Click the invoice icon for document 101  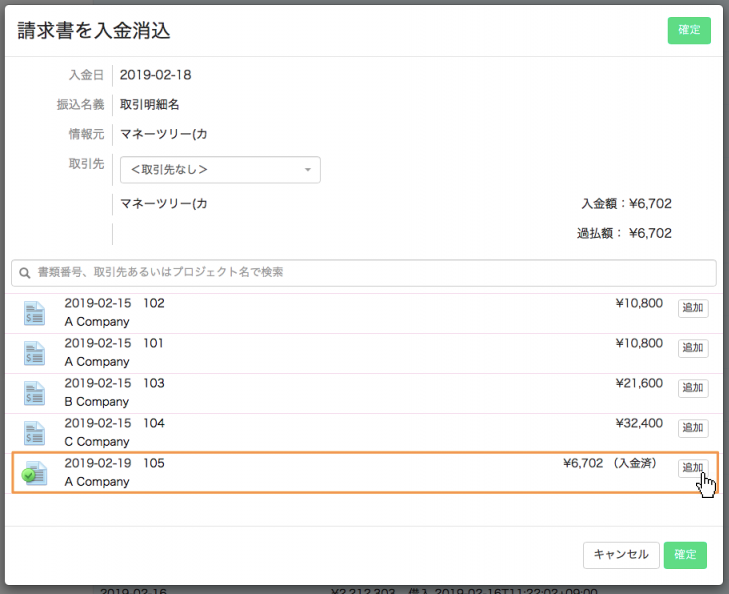[x=34, y=353]
